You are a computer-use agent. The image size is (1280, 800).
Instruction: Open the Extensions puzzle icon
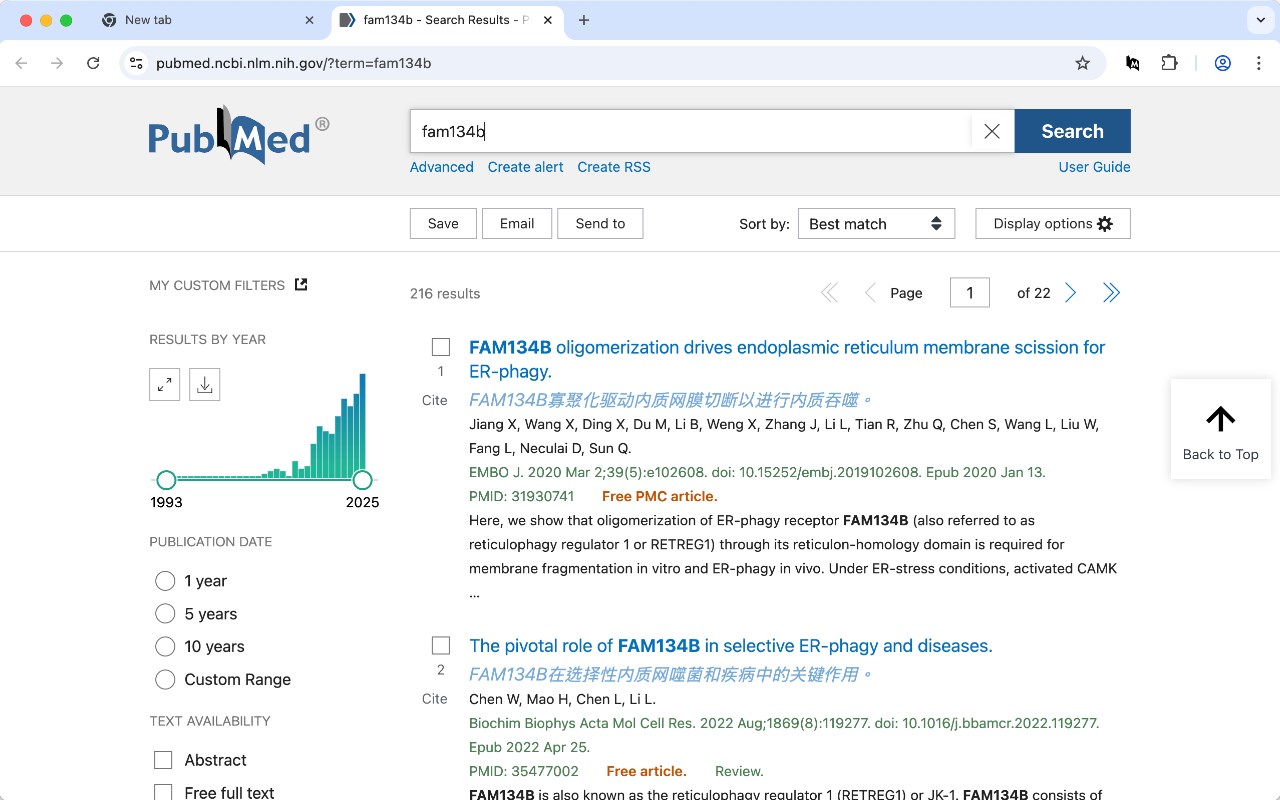click(x=1169, y=63)
